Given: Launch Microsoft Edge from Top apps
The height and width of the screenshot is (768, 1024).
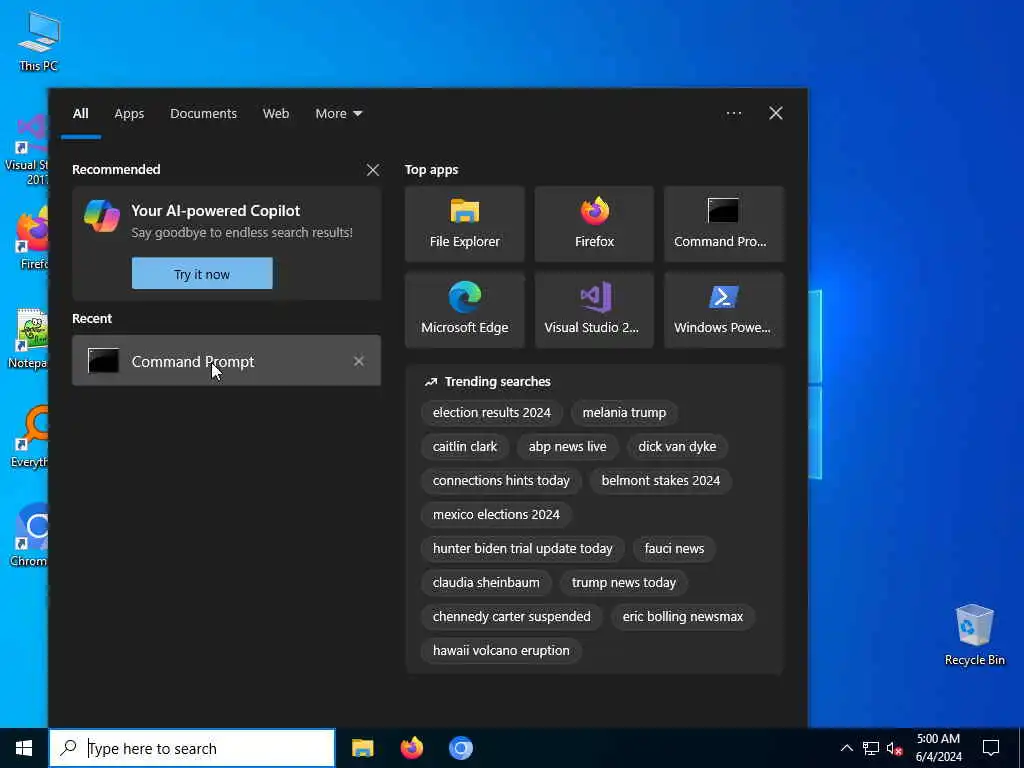Looking at the screenshot, I should click(x=464, y=310).
